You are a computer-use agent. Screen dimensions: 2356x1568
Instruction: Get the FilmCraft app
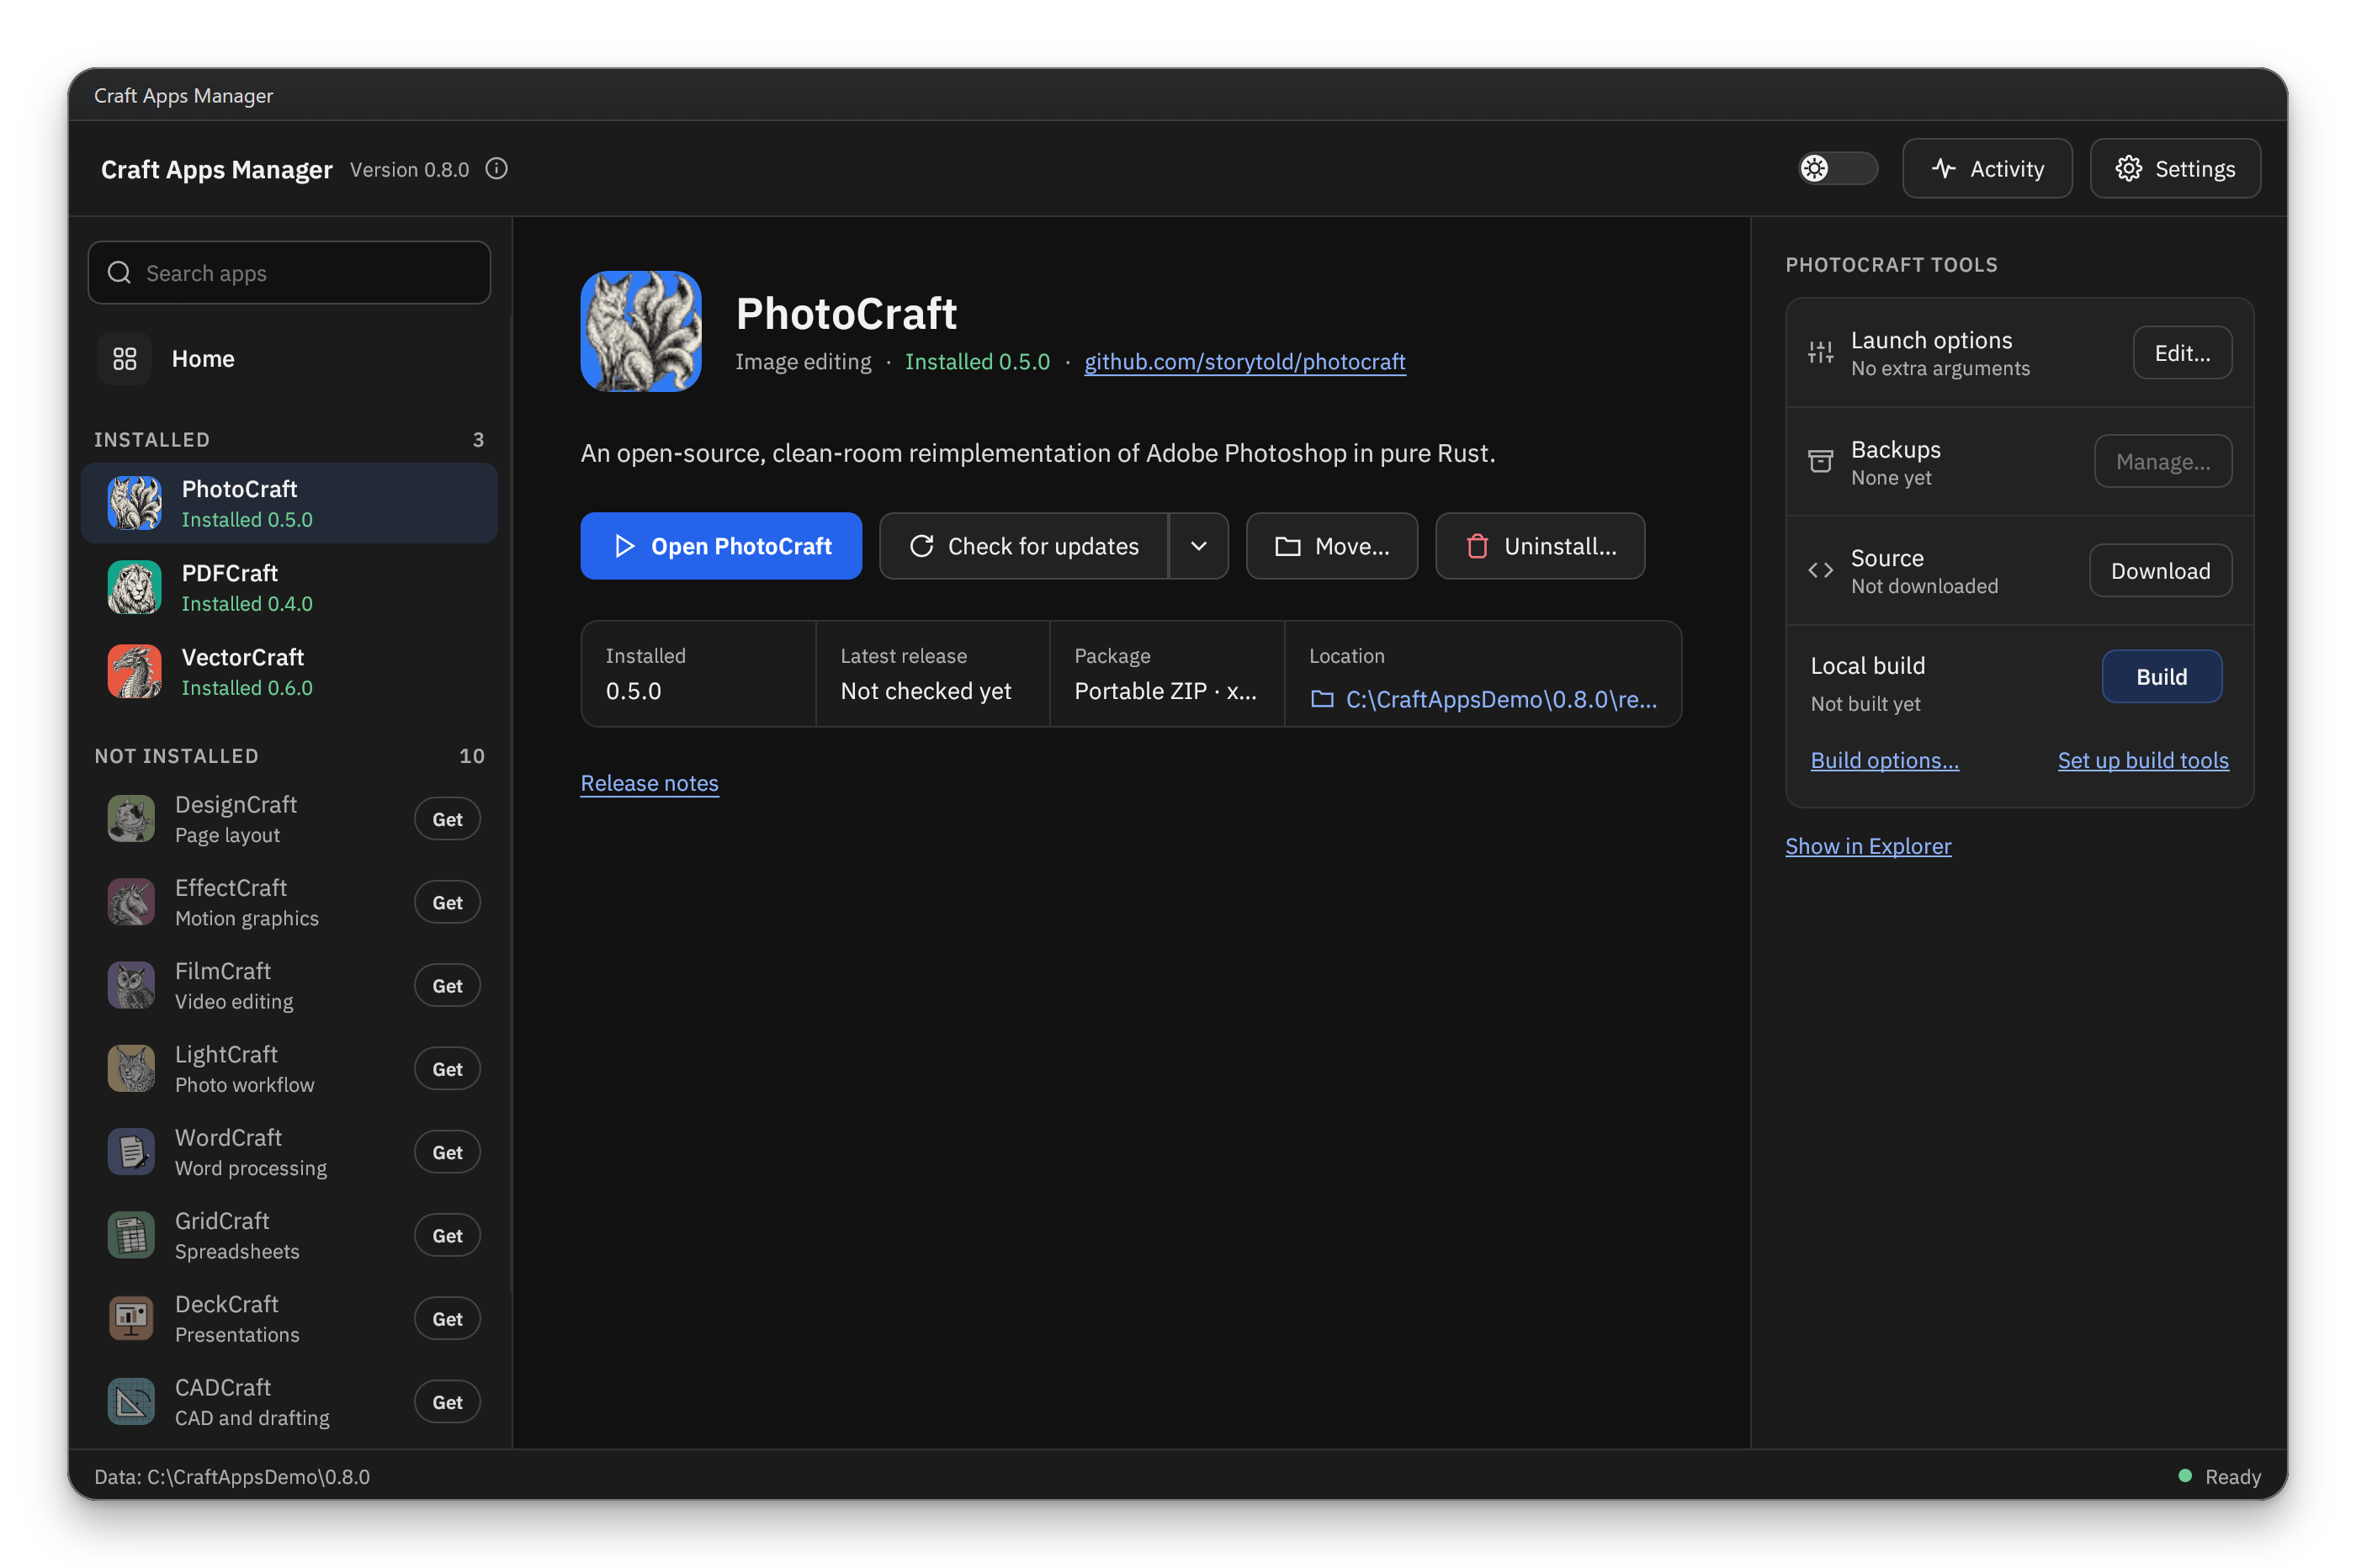click(447, 985)
